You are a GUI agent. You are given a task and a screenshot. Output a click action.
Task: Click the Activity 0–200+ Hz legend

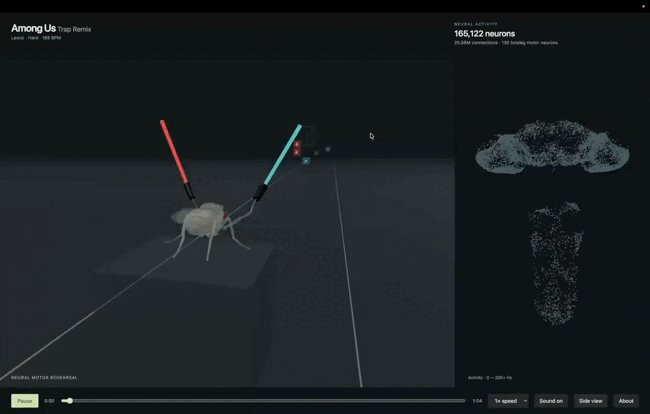490,378
